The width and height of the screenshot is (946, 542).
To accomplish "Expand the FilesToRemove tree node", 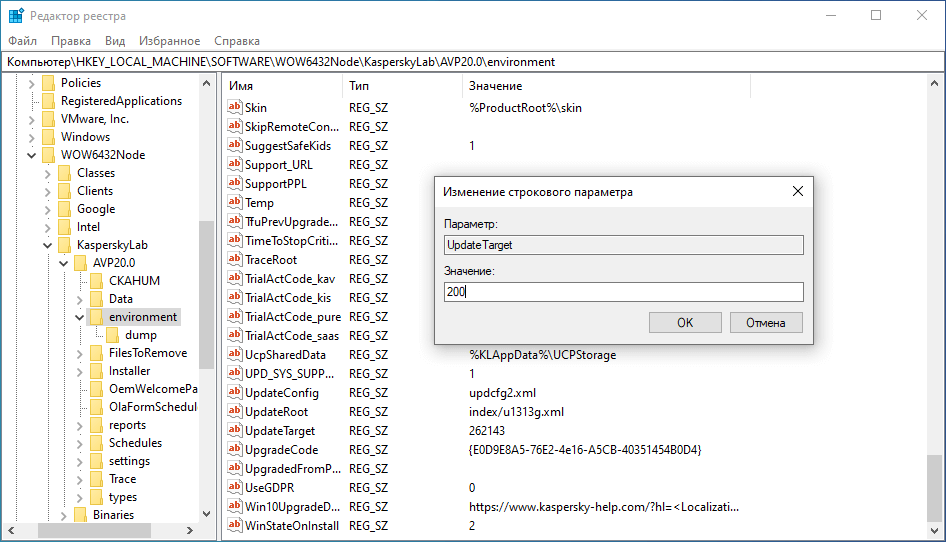I will [80, 353].
